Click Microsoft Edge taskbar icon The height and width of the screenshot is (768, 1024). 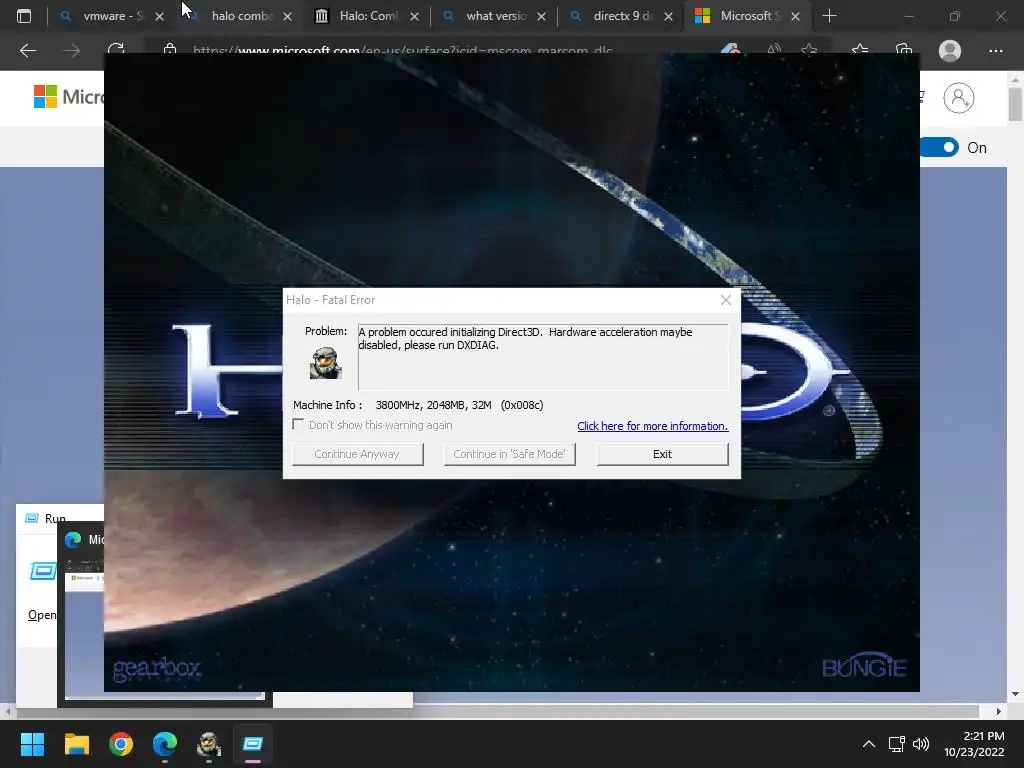(x=165, y=744)
